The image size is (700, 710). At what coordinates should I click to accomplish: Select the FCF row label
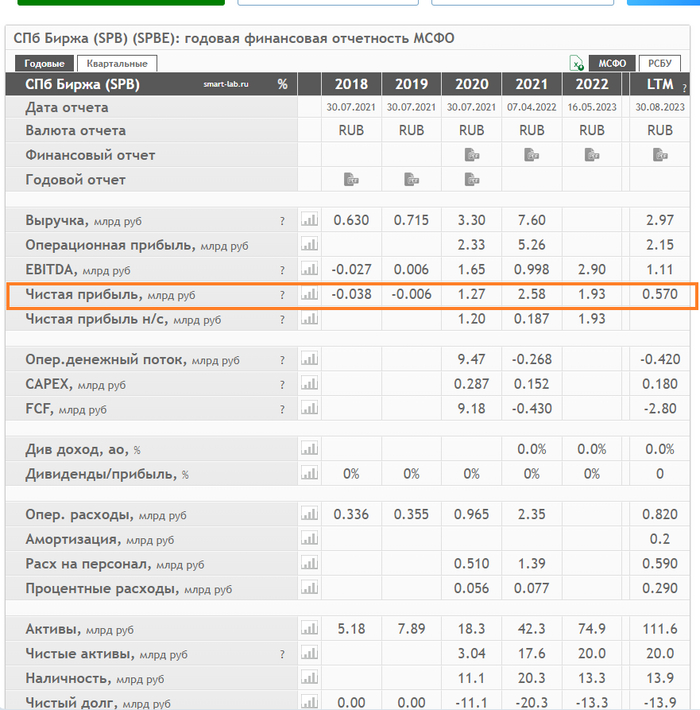click(66, 409)
